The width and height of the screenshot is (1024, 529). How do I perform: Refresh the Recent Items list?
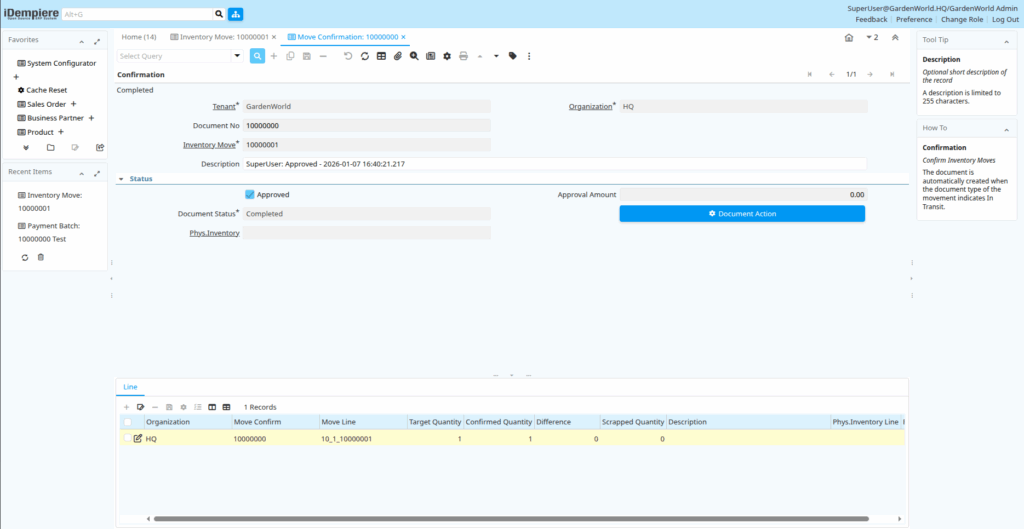click(25, 257)
